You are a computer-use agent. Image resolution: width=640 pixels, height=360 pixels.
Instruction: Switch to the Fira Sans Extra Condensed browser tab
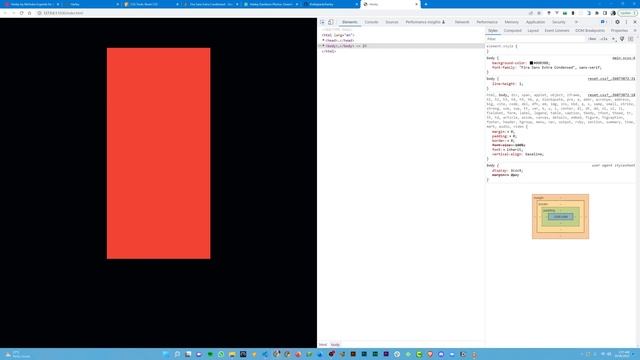pos(210,4)
